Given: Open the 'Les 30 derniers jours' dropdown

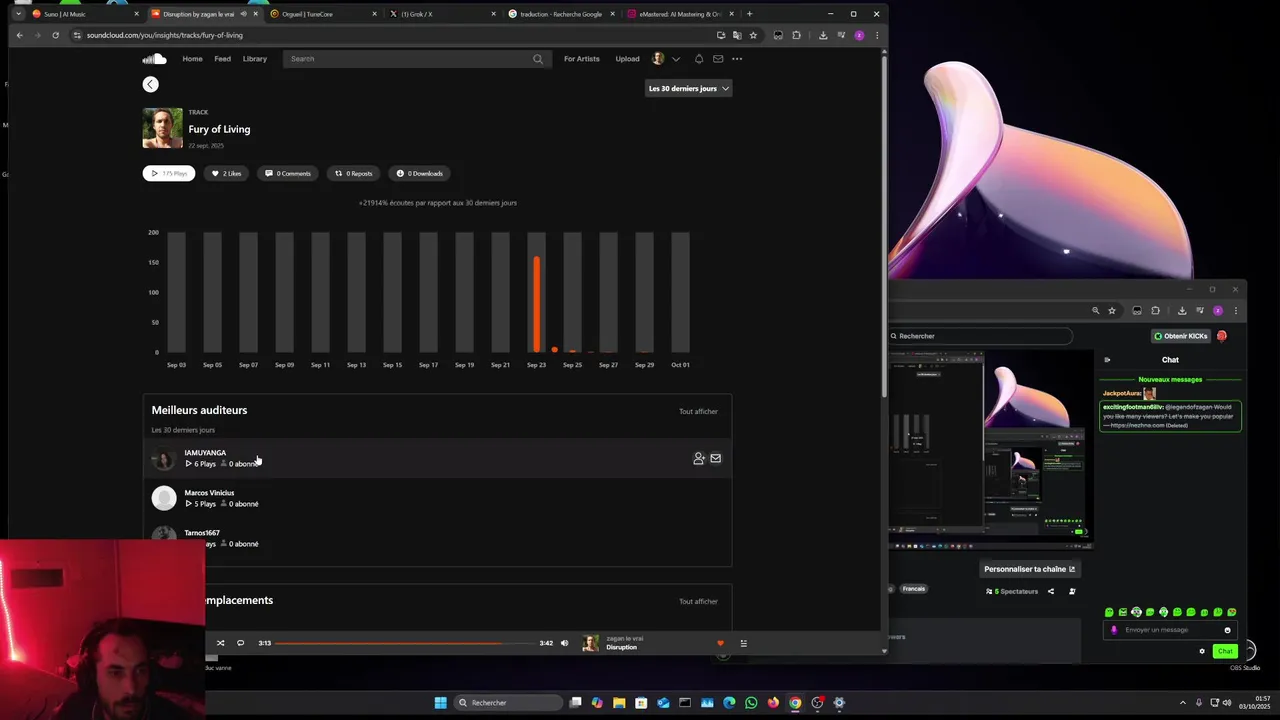Looking at the screenshot, I should pos(689,88).
